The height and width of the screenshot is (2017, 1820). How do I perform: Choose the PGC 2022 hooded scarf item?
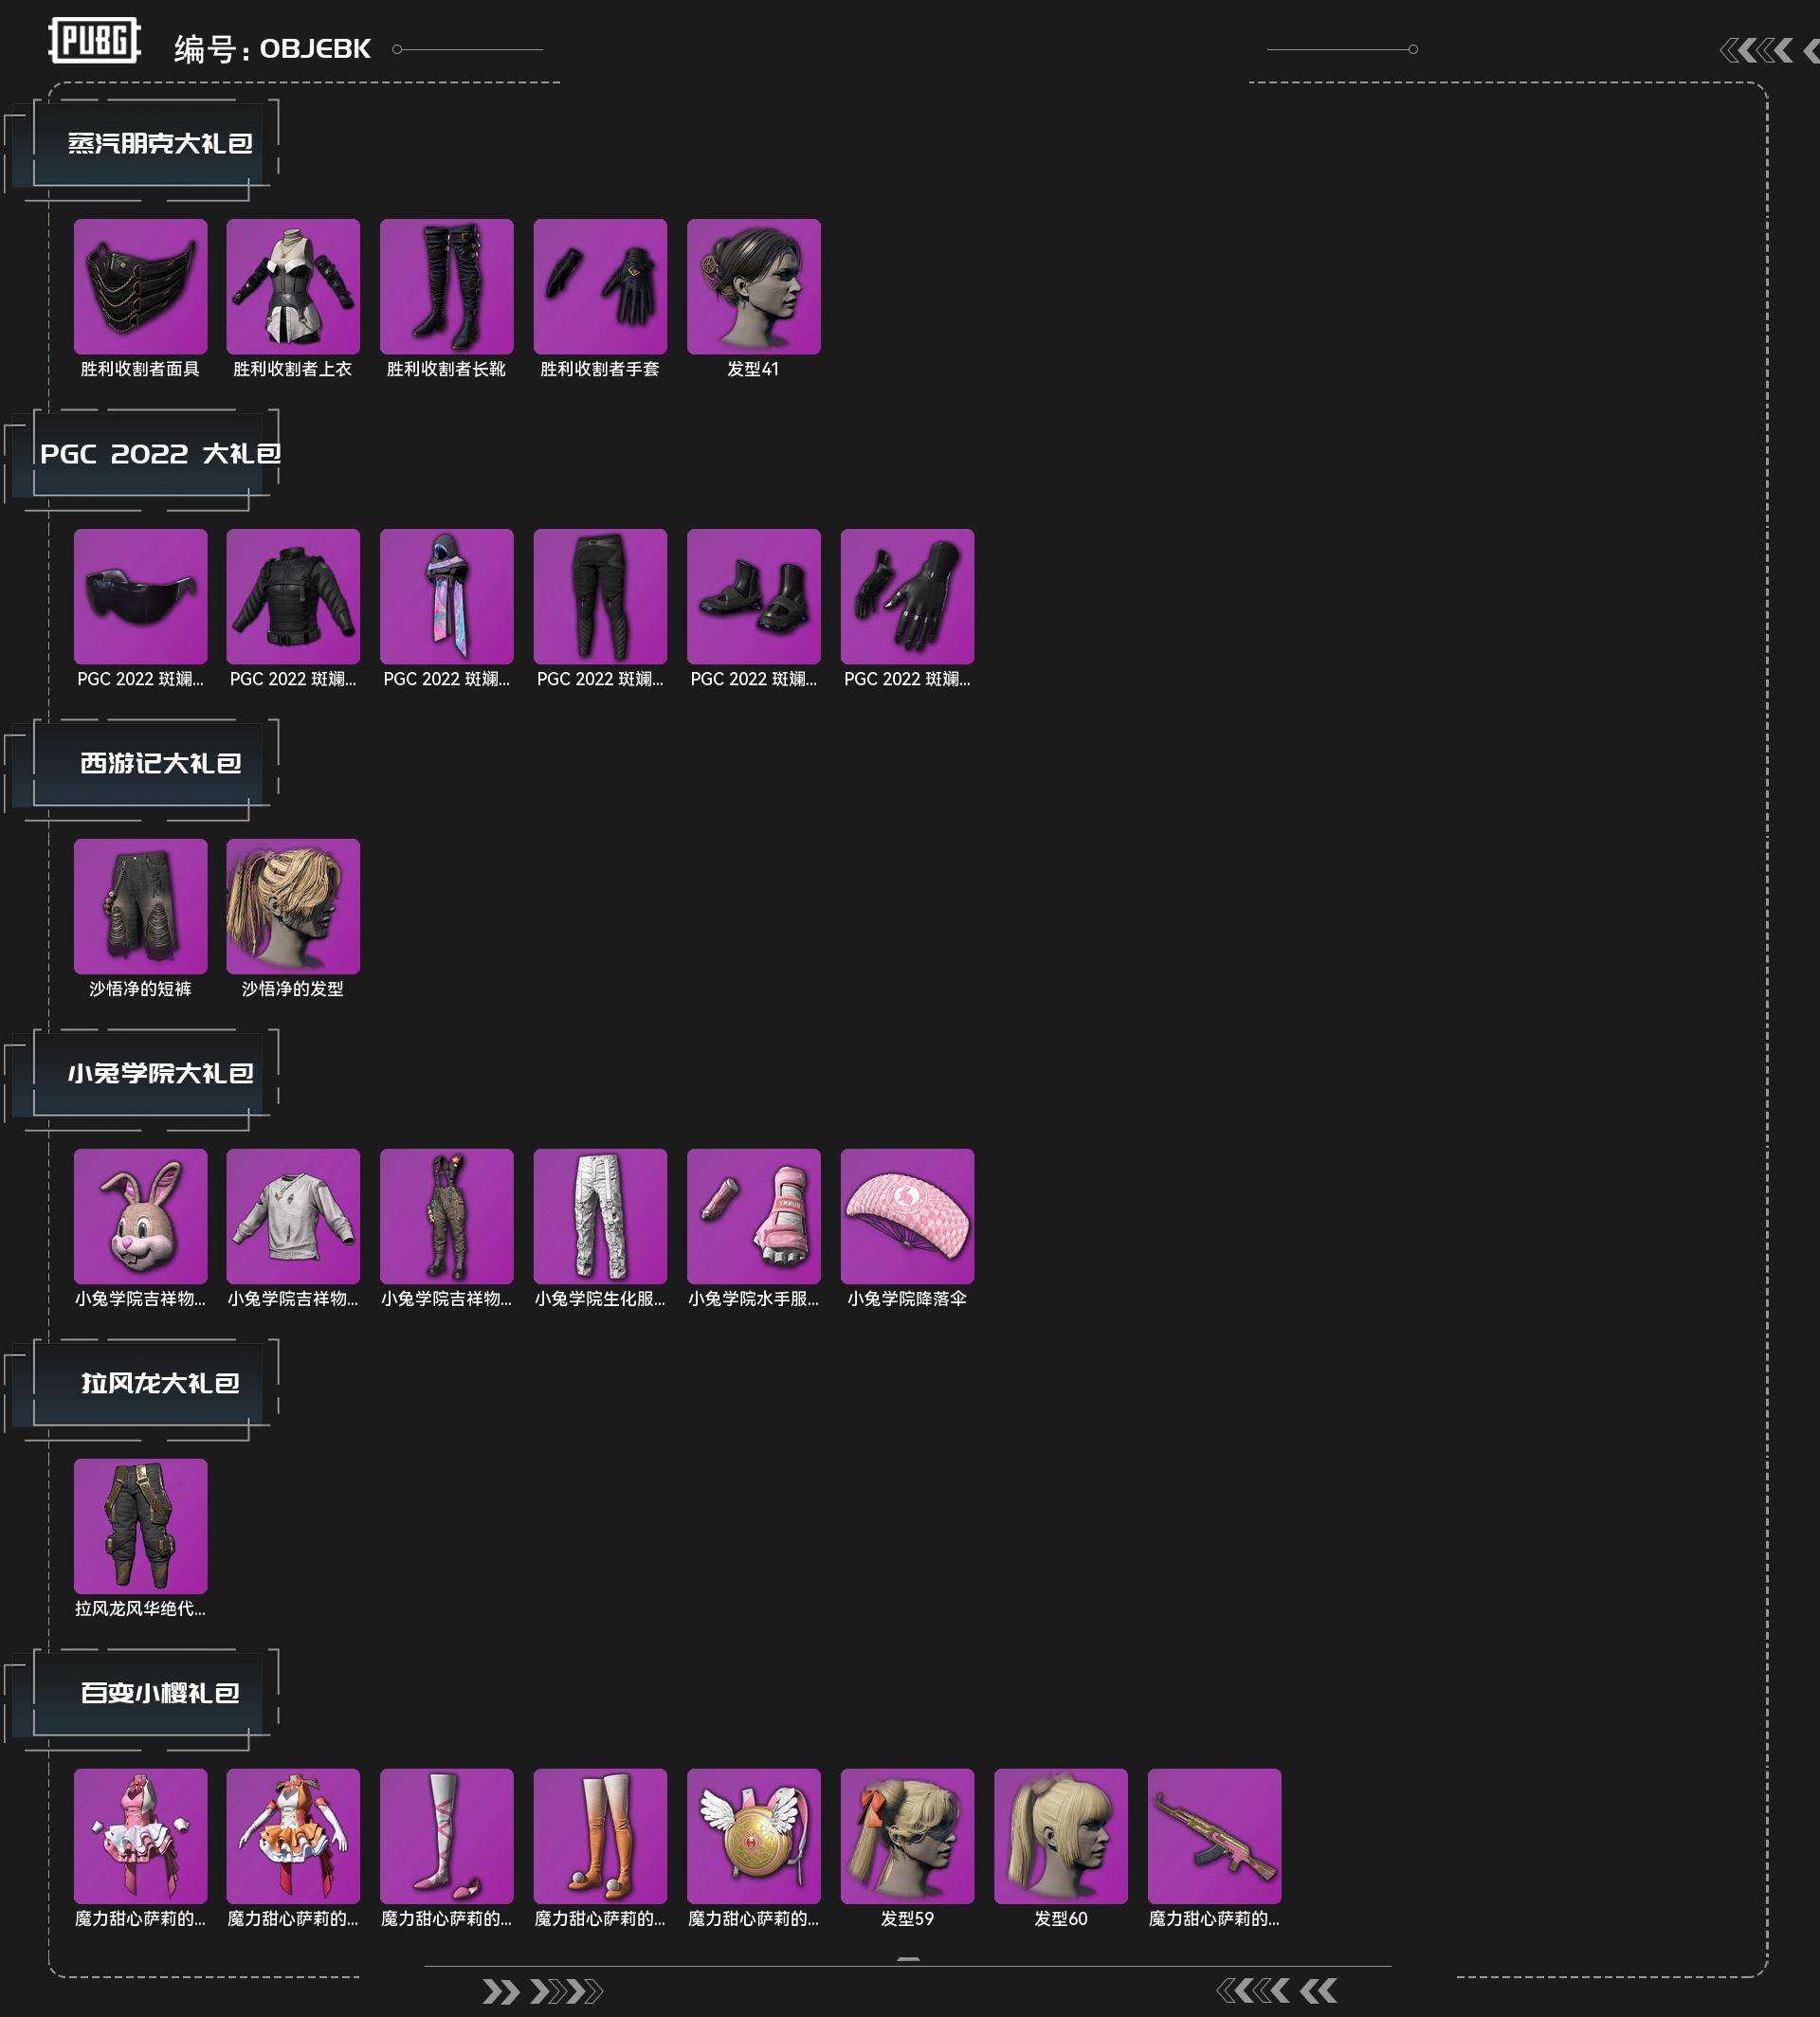pyautogui.click(x=446, y=596)
